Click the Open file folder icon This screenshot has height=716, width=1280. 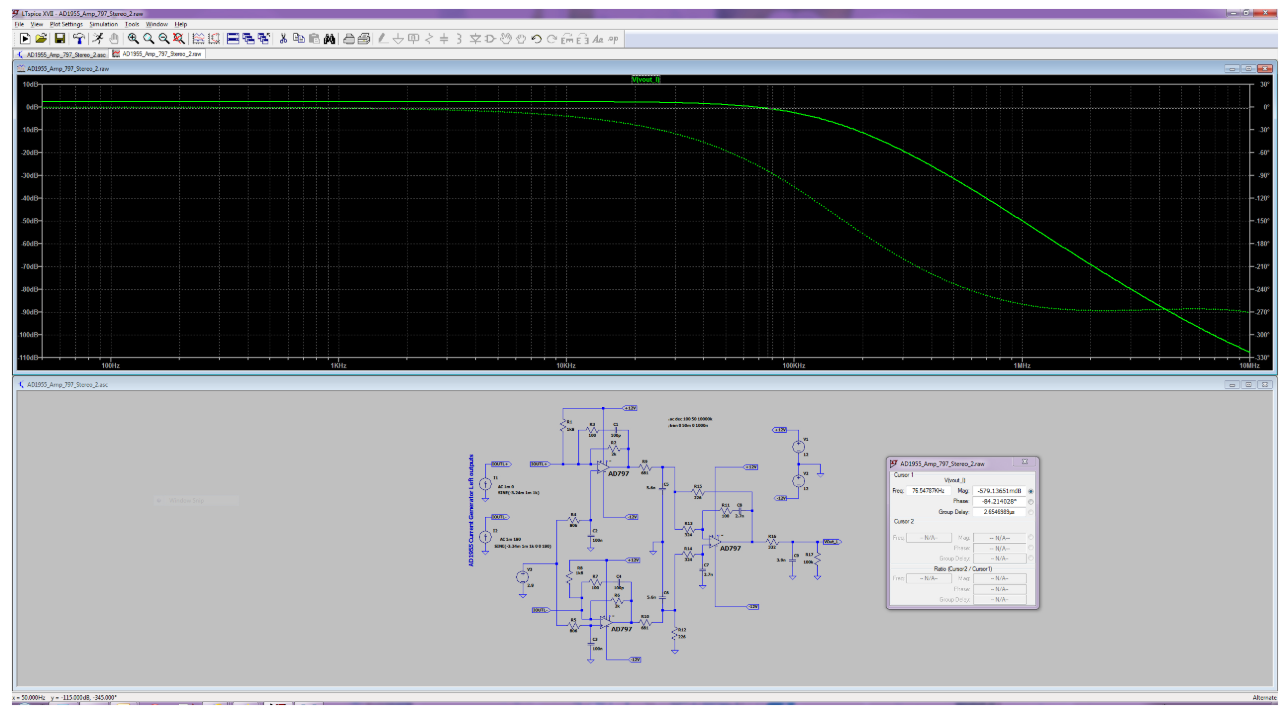click(42, 38)
